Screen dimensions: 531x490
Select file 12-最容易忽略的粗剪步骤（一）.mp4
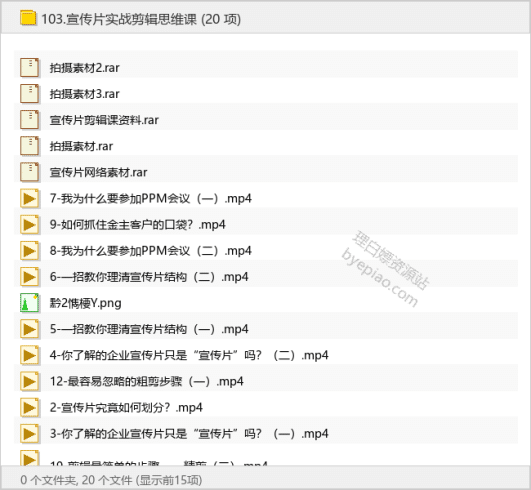[x=147, y=382]
